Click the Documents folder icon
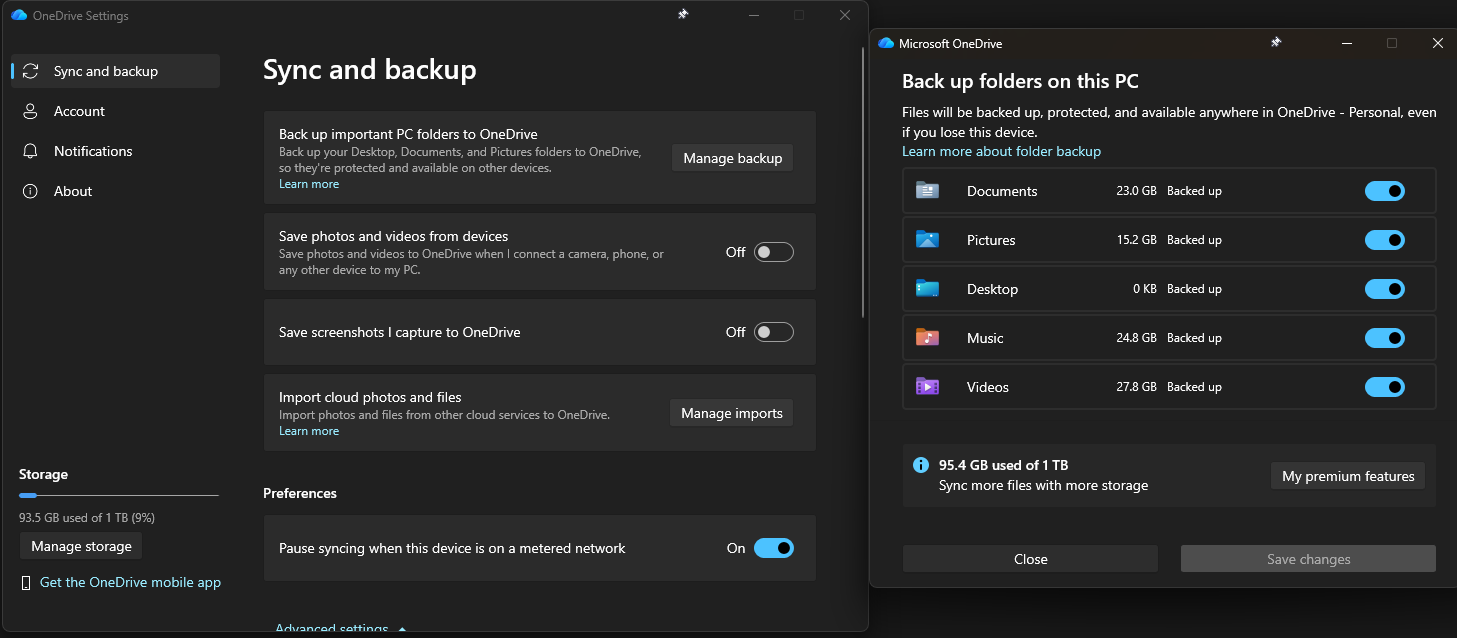This screenshot has width=1457, height=638. [x=927, y=191]
